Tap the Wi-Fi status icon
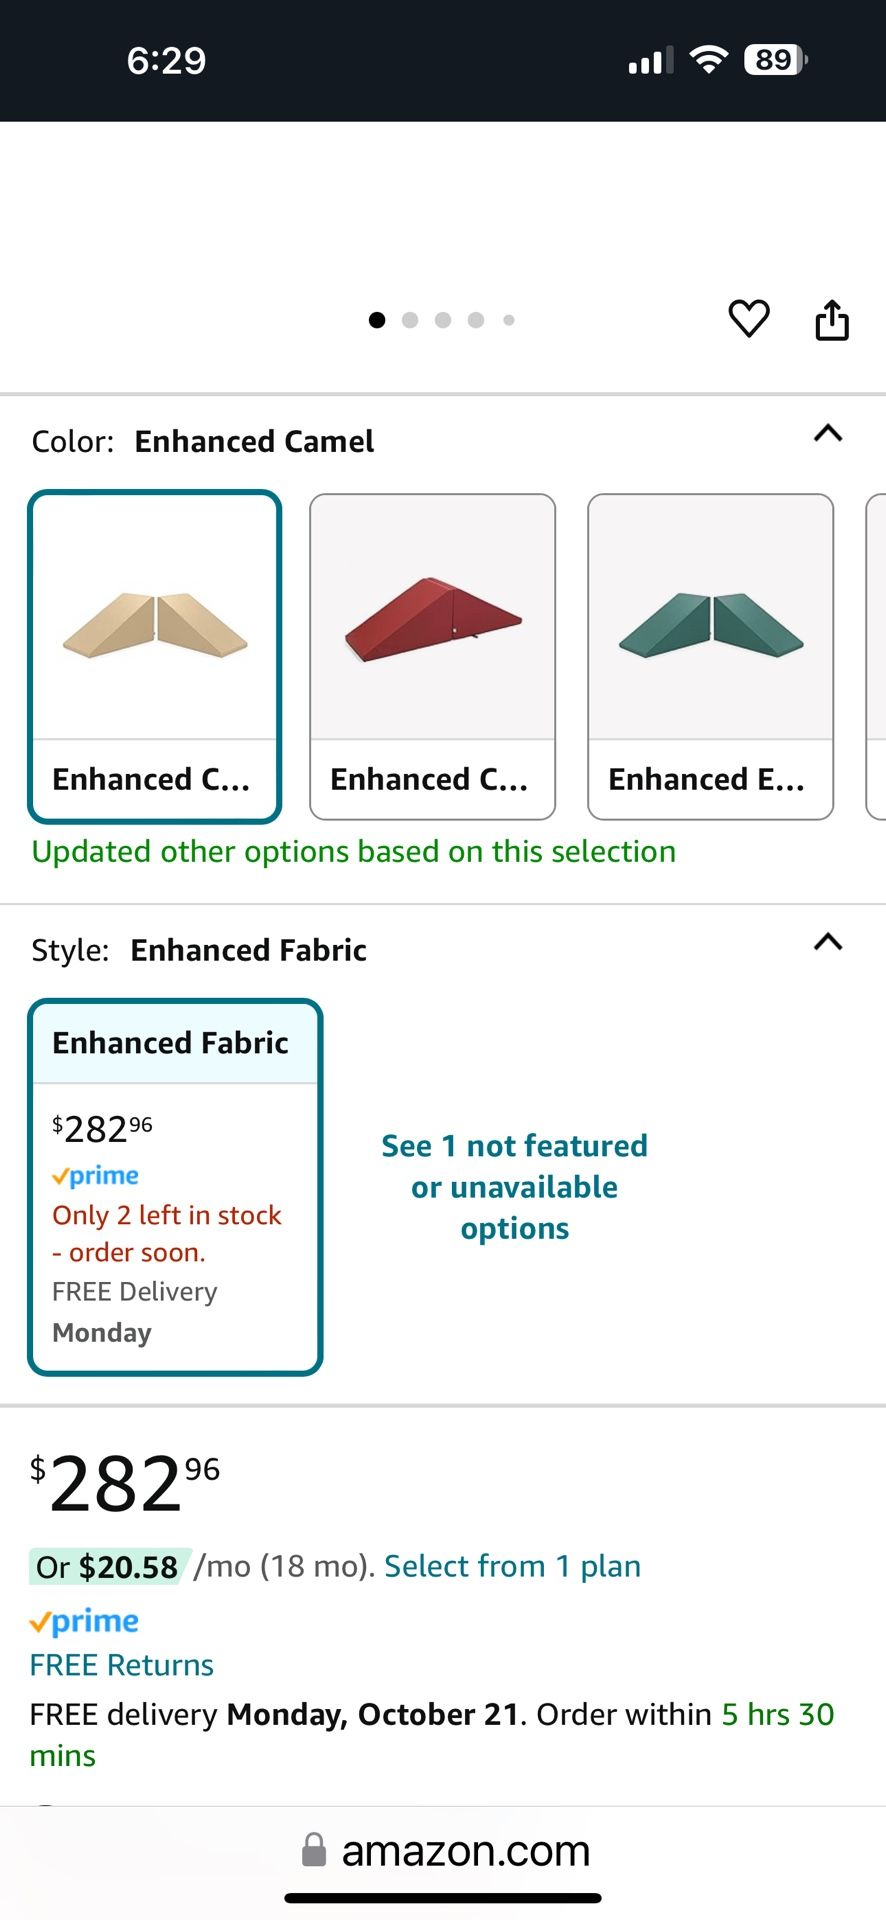The width and height of the screenshot is (886, 1920). click(x=709, y=60)
